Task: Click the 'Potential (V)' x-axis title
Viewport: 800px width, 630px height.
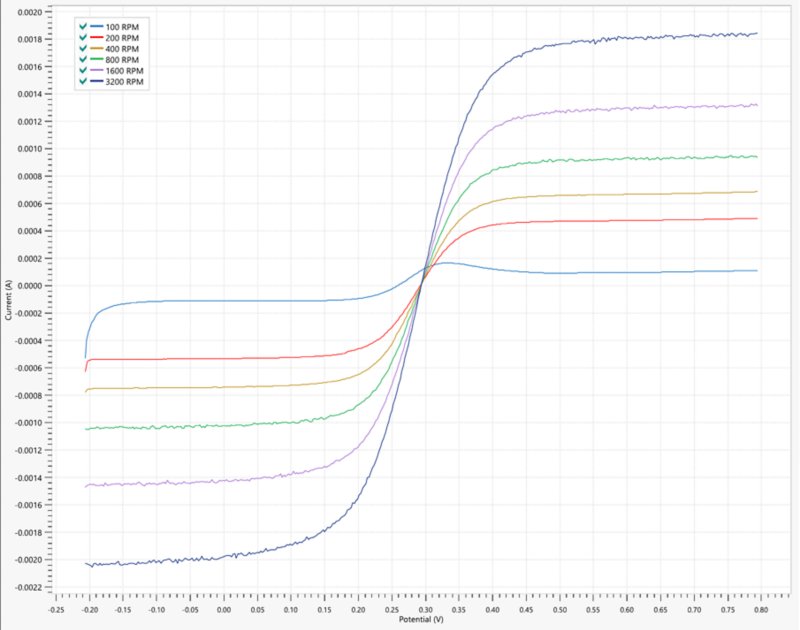Action: pyautogui.click(x=421, y=619)
